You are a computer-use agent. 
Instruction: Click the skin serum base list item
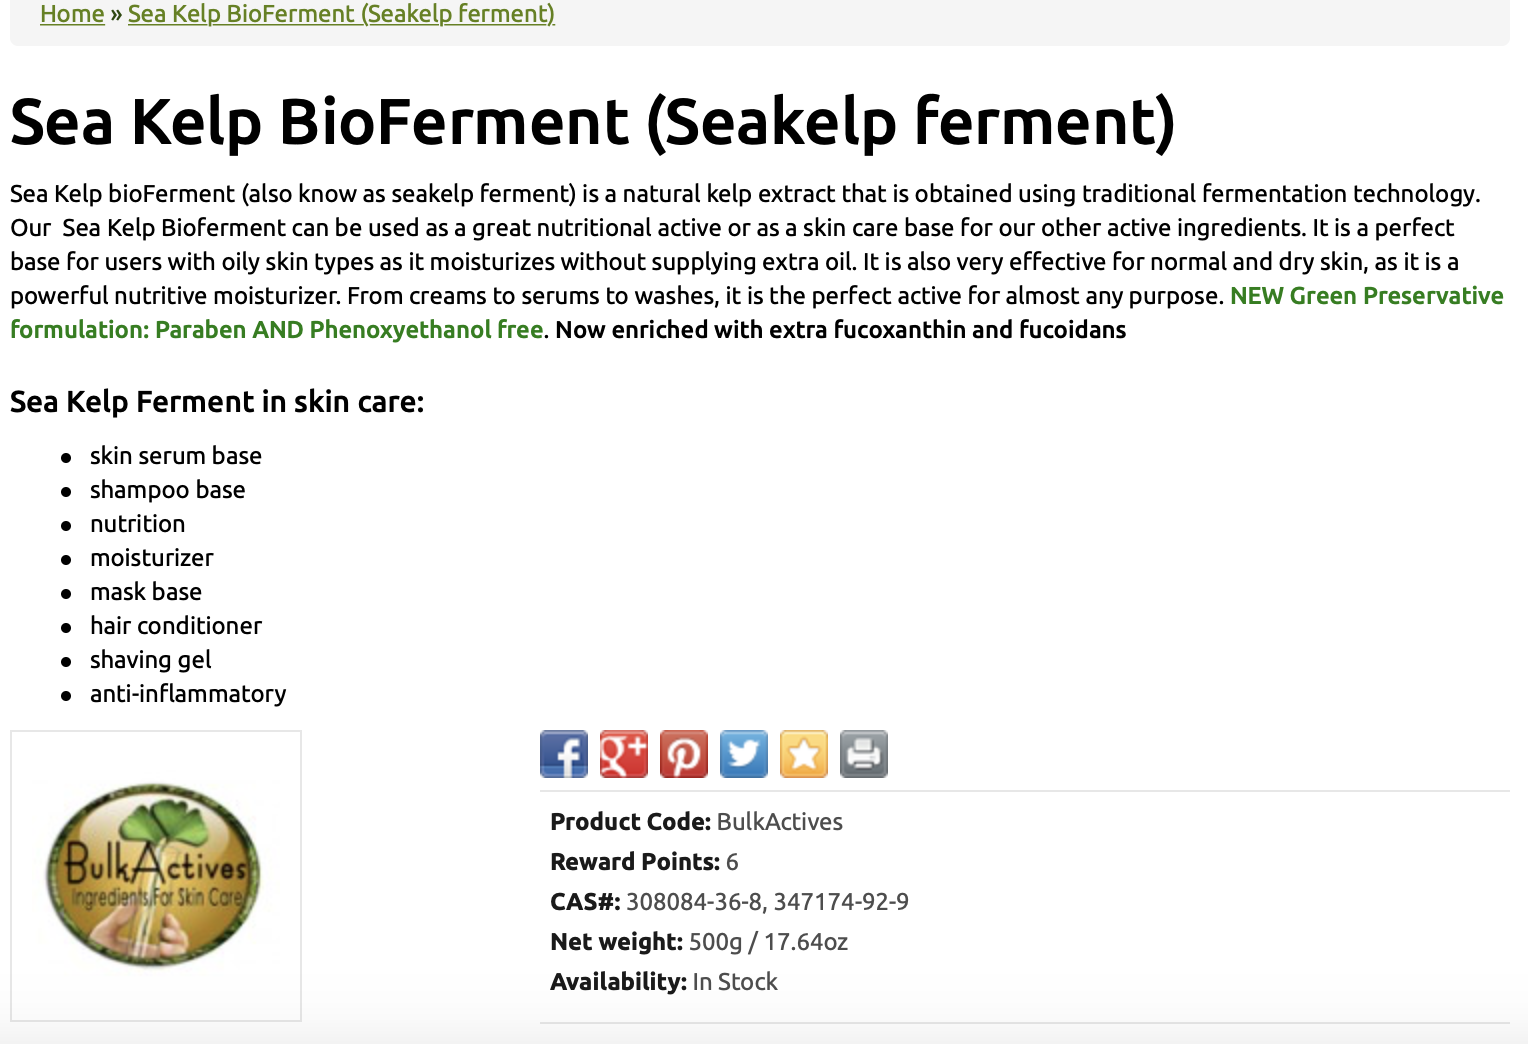176,456
